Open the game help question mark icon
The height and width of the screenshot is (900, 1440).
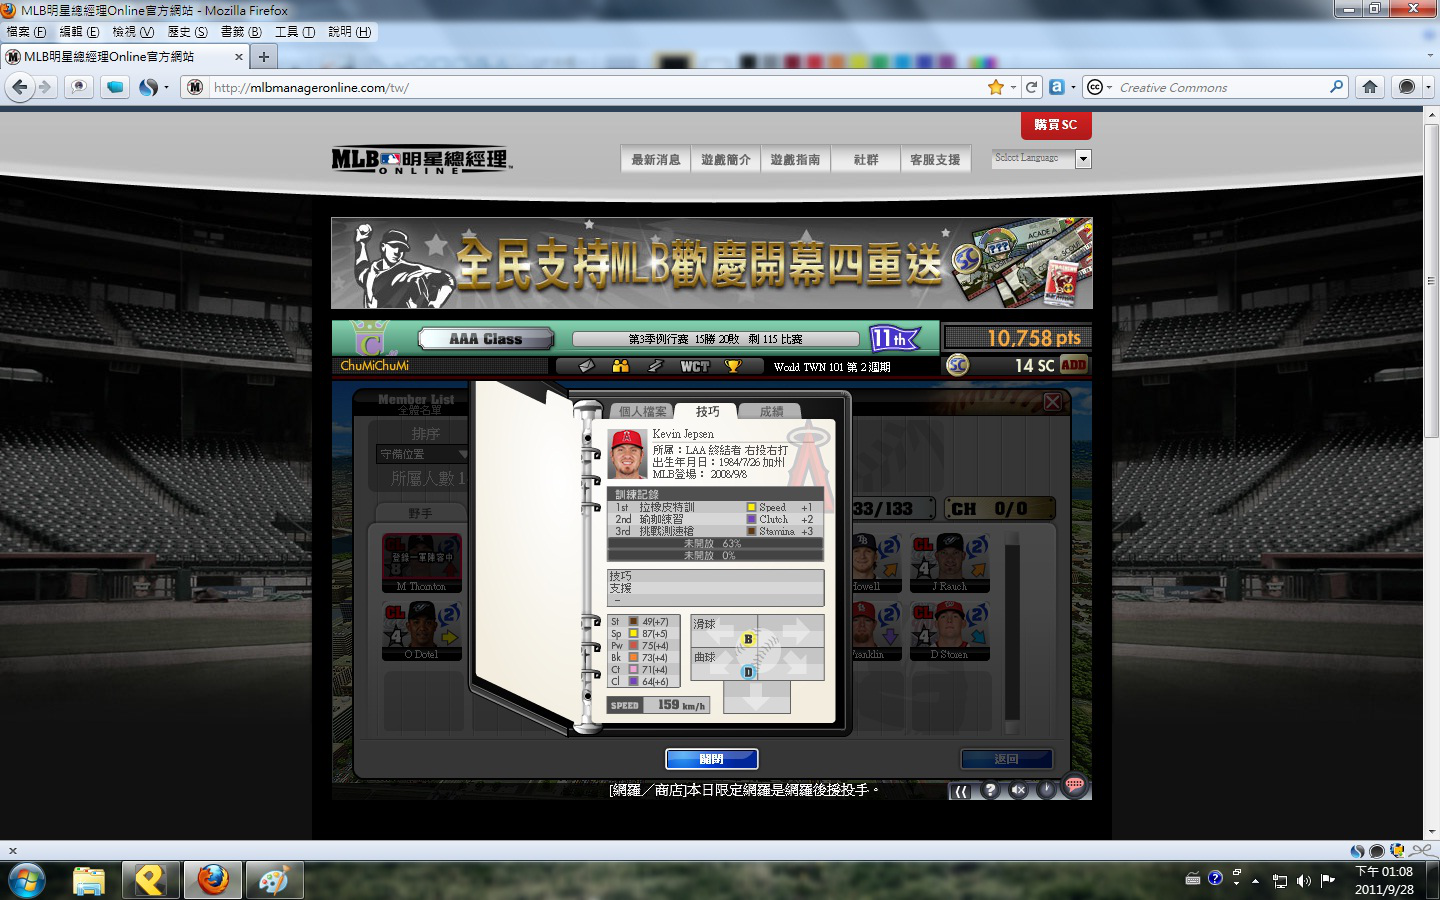tap(990, 790)
